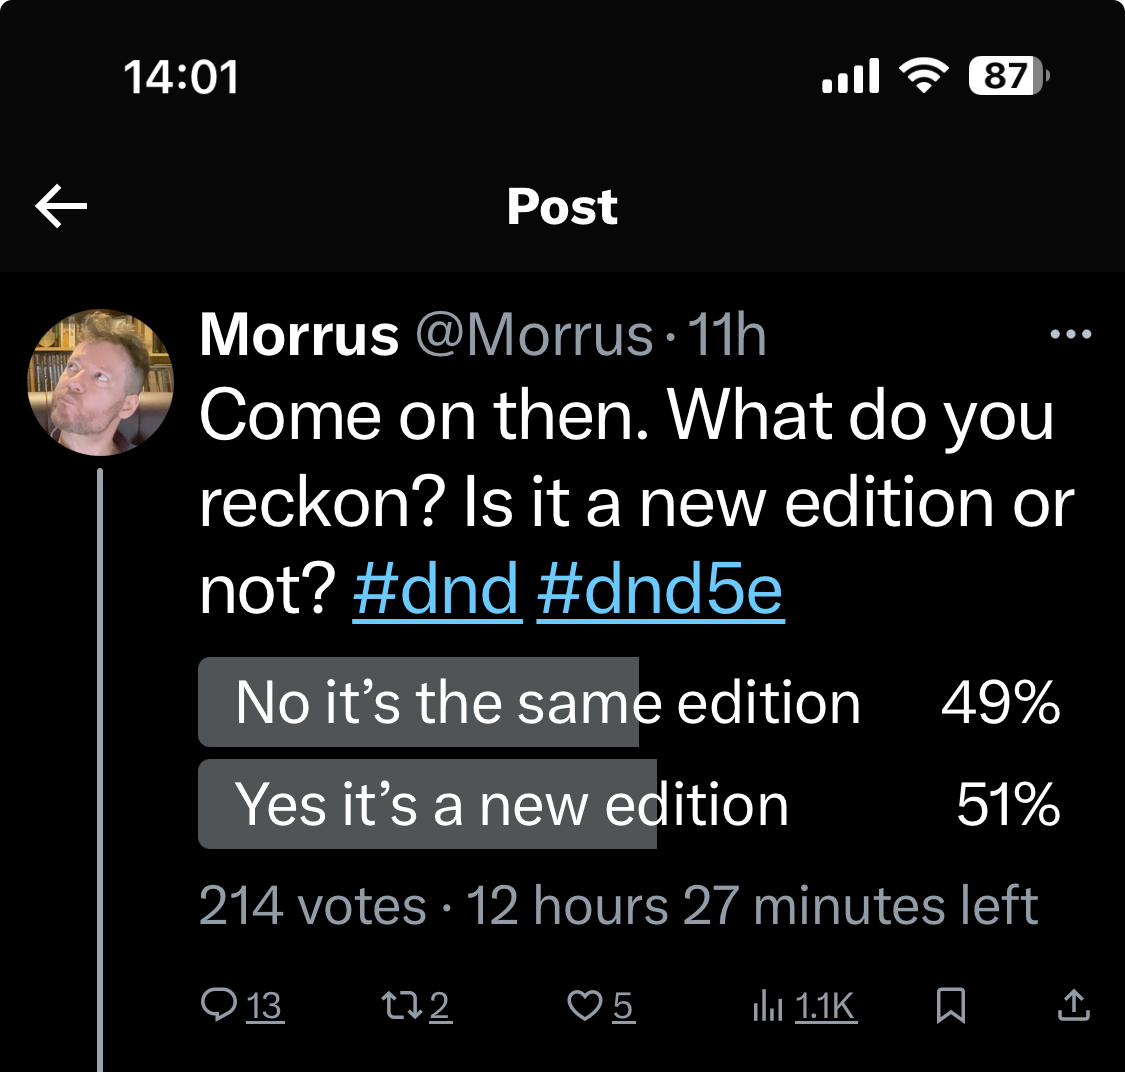Open Morrus's profile picture

coord(101,381)
